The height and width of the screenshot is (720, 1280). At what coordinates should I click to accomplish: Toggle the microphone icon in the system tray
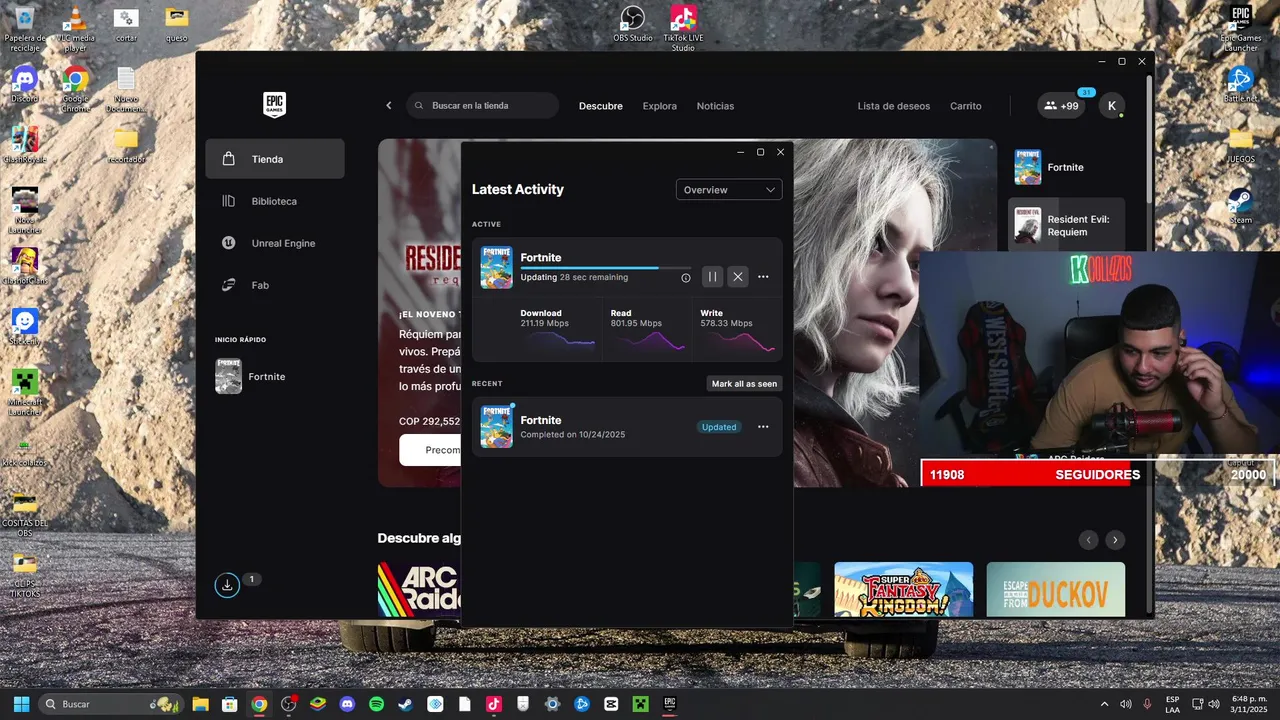pos(1147,704)
